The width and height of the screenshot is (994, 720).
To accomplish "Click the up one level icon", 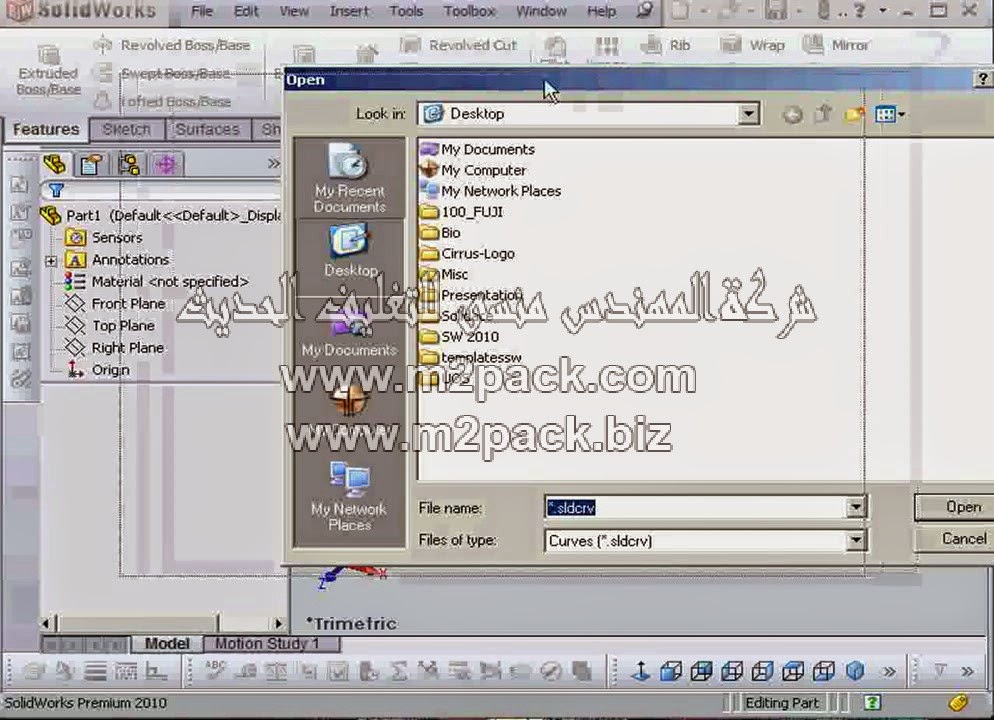I will click(x=823, y=115).
